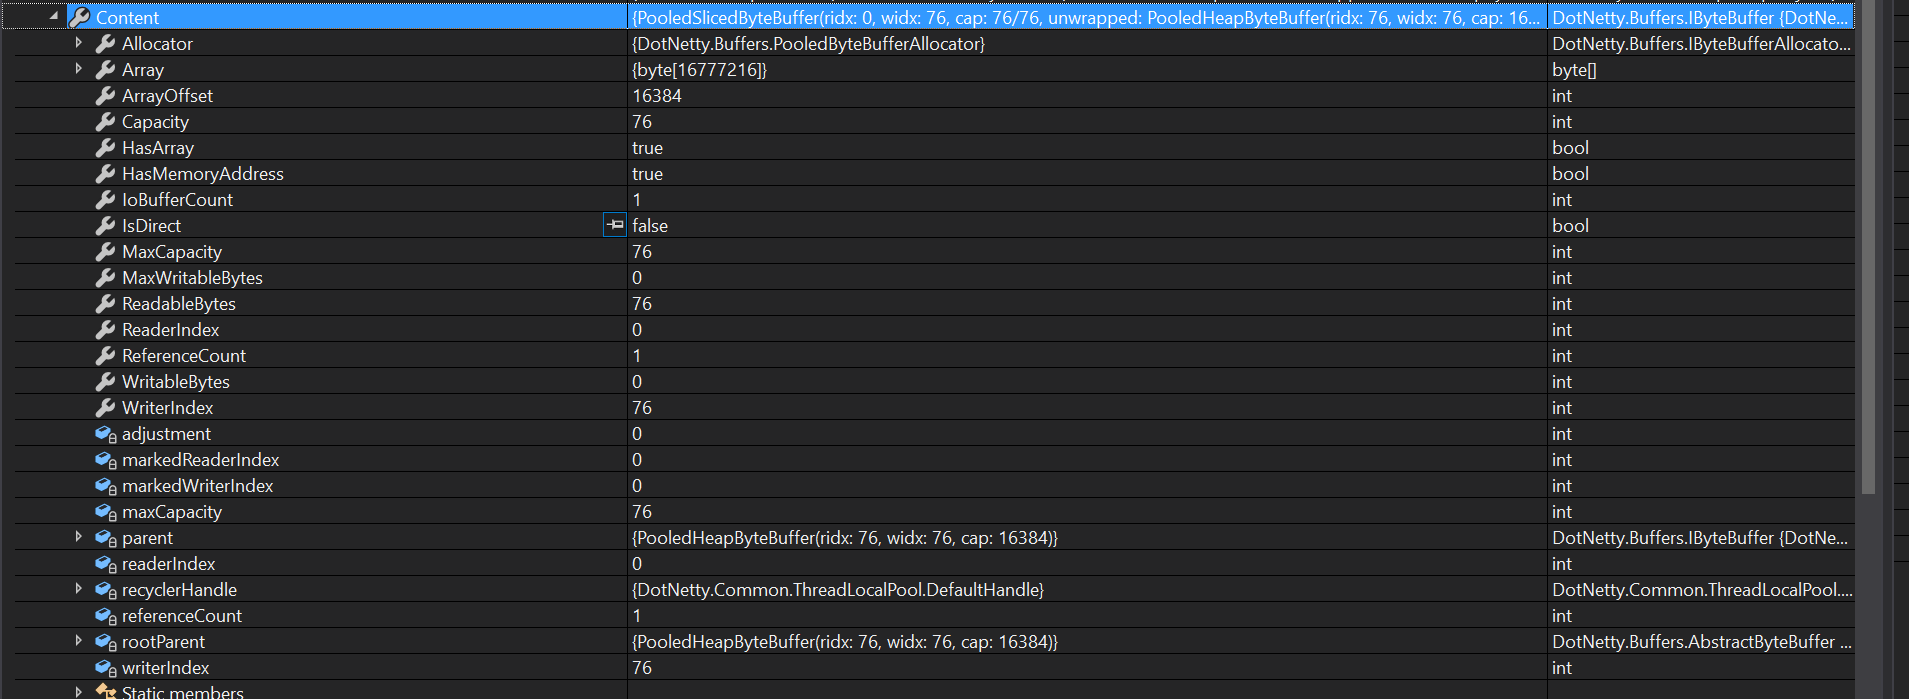Expand the Allocator property
Screen dimensions: 1909x699
point(79,43)
